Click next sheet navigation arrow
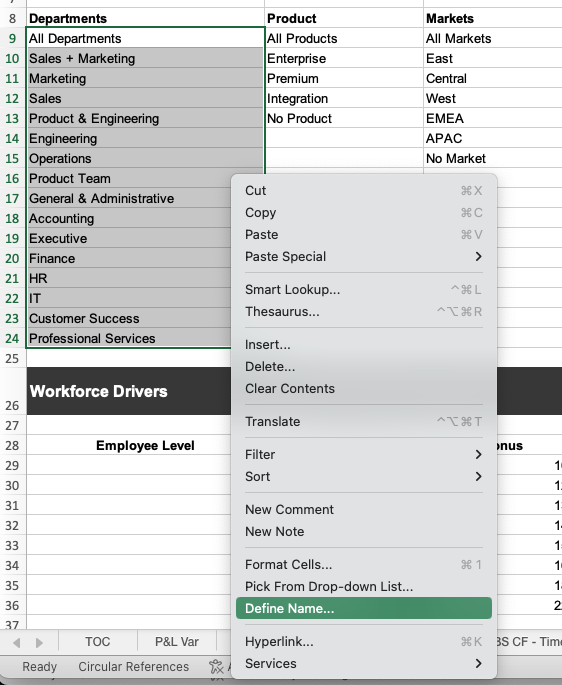 click(39, 643)
